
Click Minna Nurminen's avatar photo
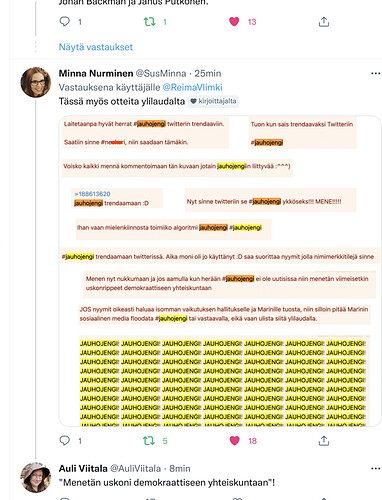pyautogui.click(x=36, y=82)
